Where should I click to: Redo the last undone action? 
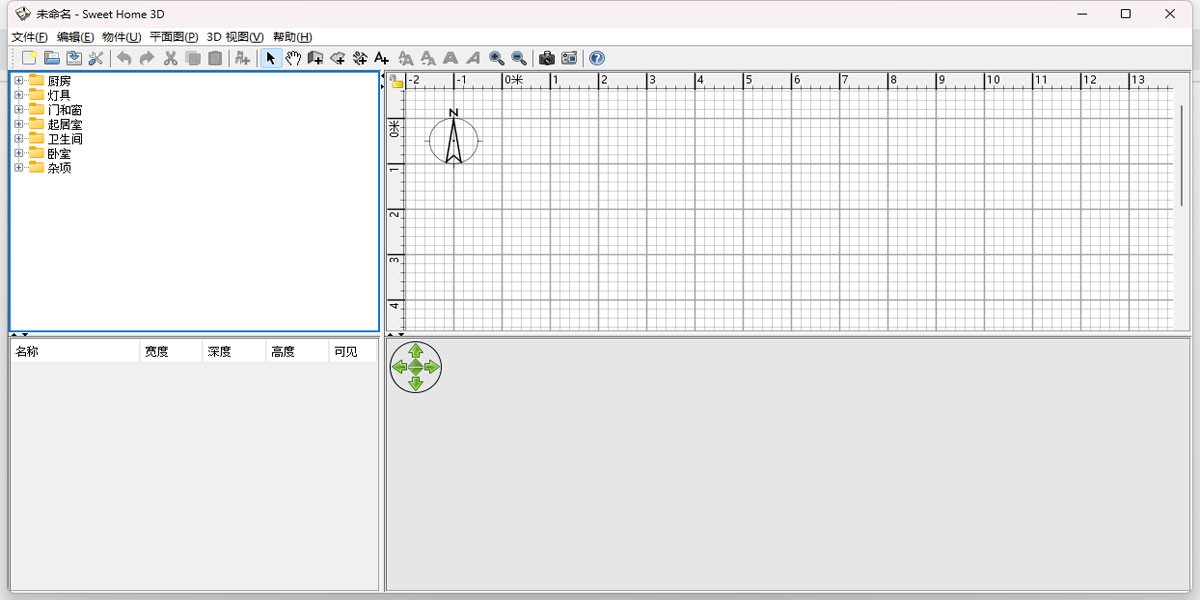click(x=147, y=58)
